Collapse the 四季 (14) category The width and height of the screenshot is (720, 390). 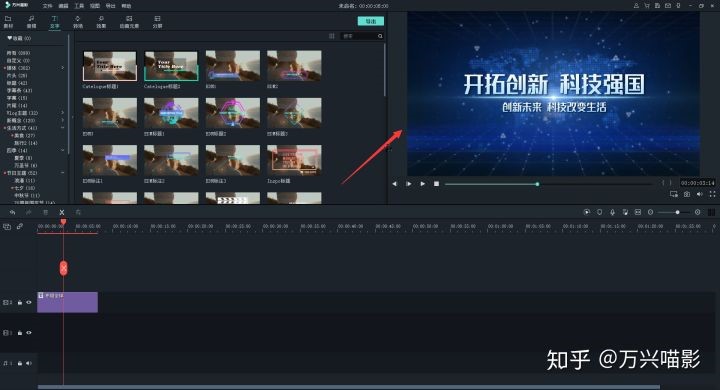pyautogui.click(x=62, y=150)
